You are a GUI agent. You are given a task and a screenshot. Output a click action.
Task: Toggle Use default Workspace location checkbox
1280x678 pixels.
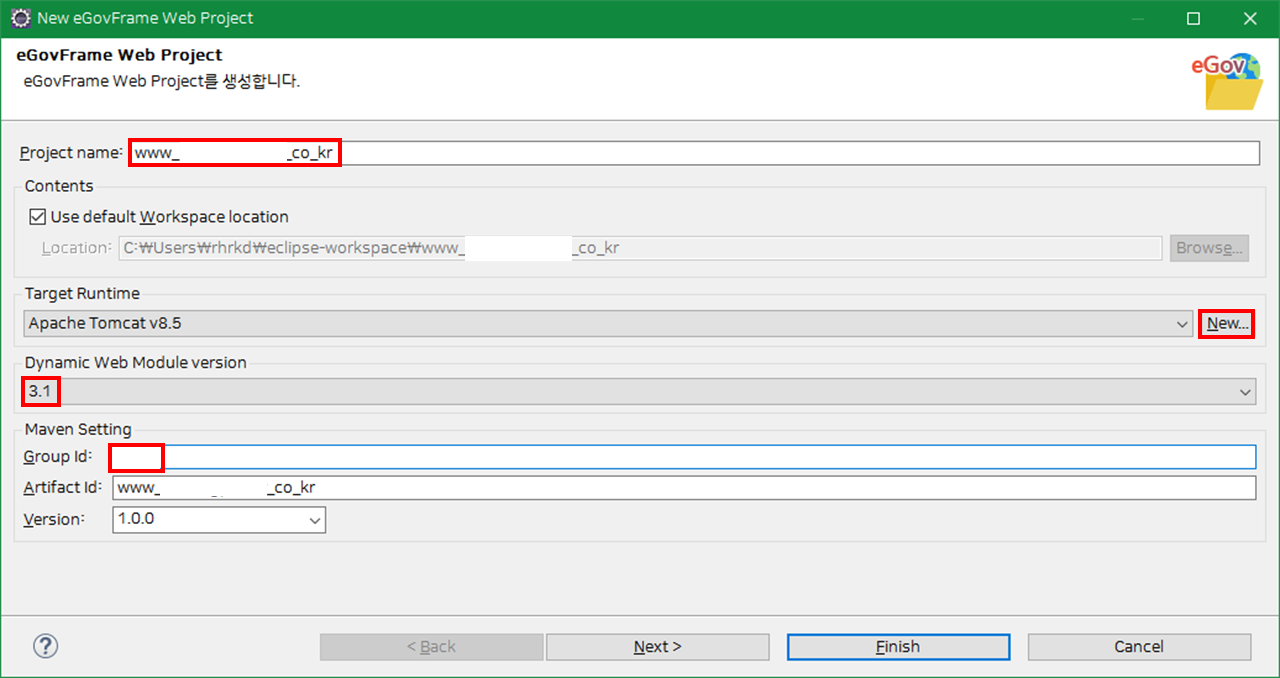point(38,217)
